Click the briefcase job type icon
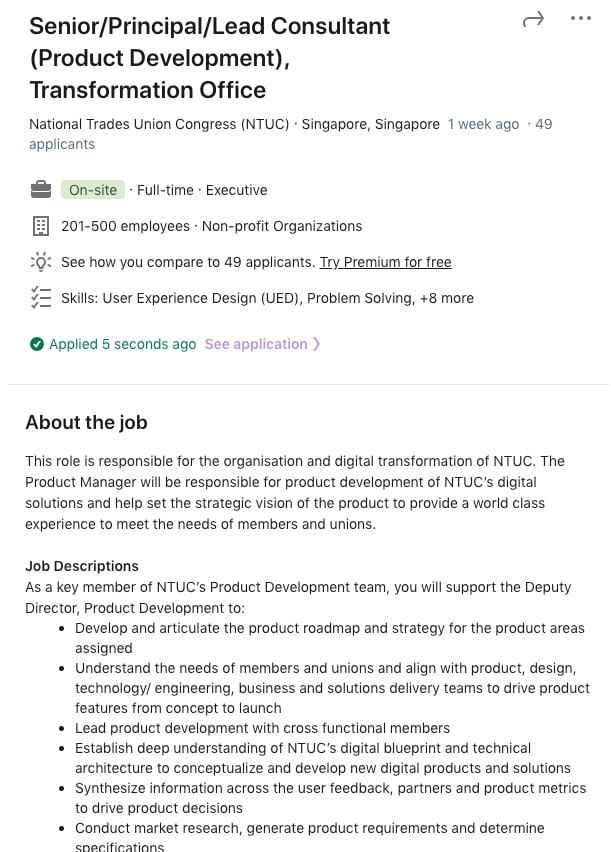This screenshot has width=611, height=852. (x=41, y=189)
